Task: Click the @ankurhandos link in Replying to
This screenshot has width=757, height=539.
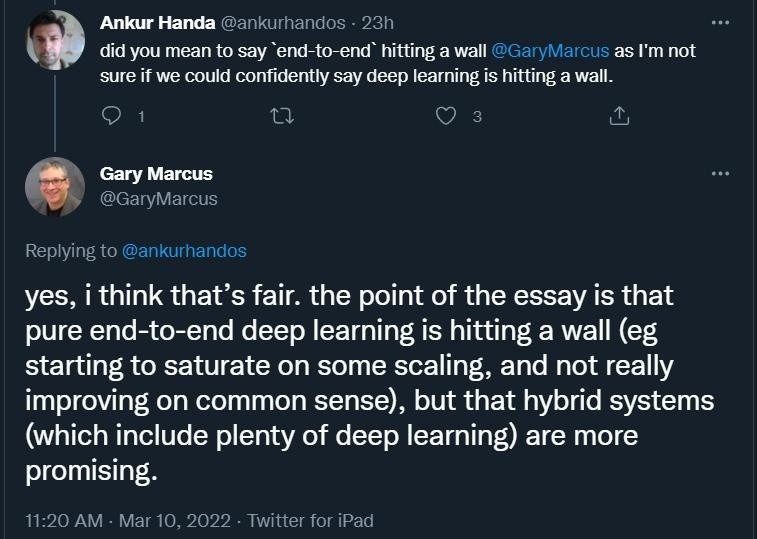Action: (183, 250)
